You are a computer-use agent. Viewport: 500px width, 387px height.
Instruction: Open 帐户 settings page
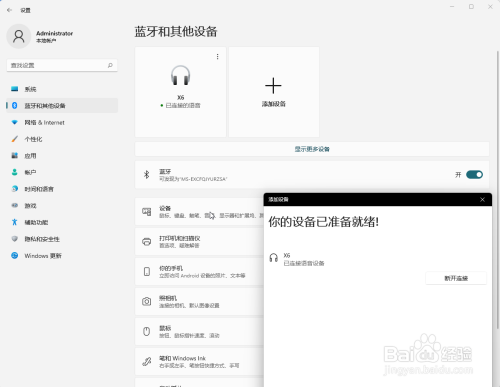[x=62, y=172]
